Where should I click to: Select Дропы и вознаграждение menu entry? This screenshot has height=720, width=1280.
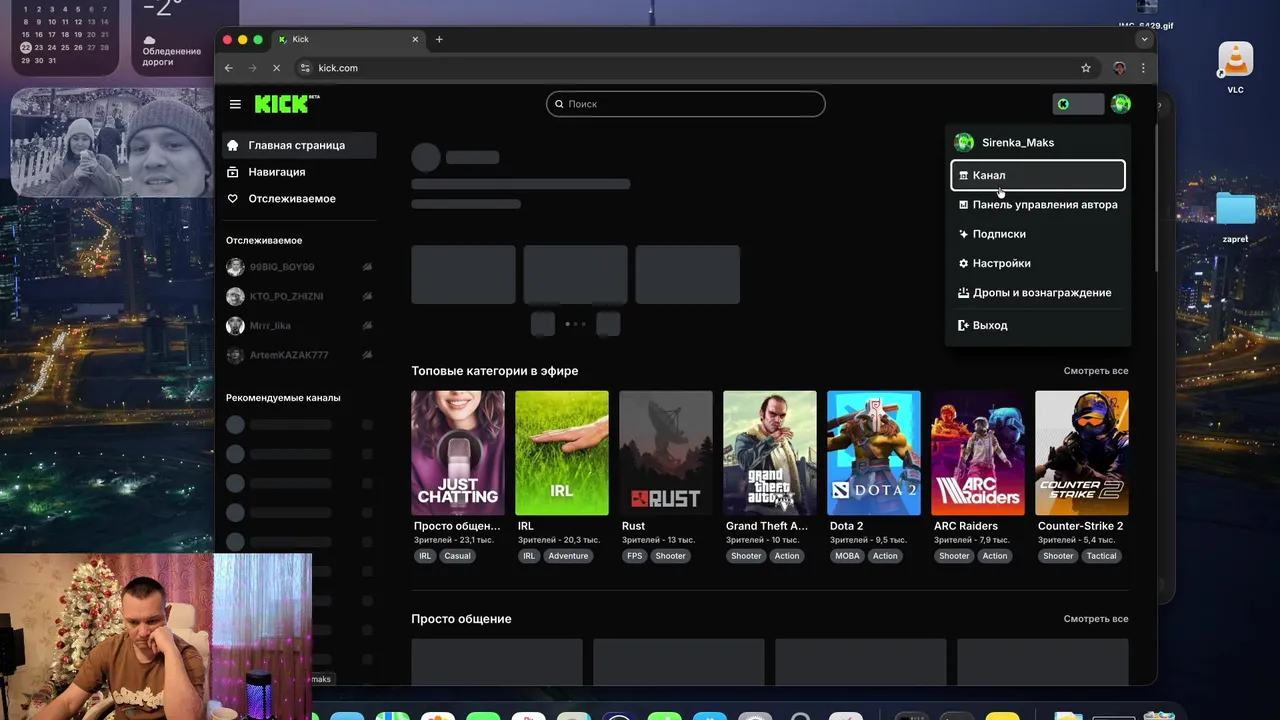point(1038,293)
